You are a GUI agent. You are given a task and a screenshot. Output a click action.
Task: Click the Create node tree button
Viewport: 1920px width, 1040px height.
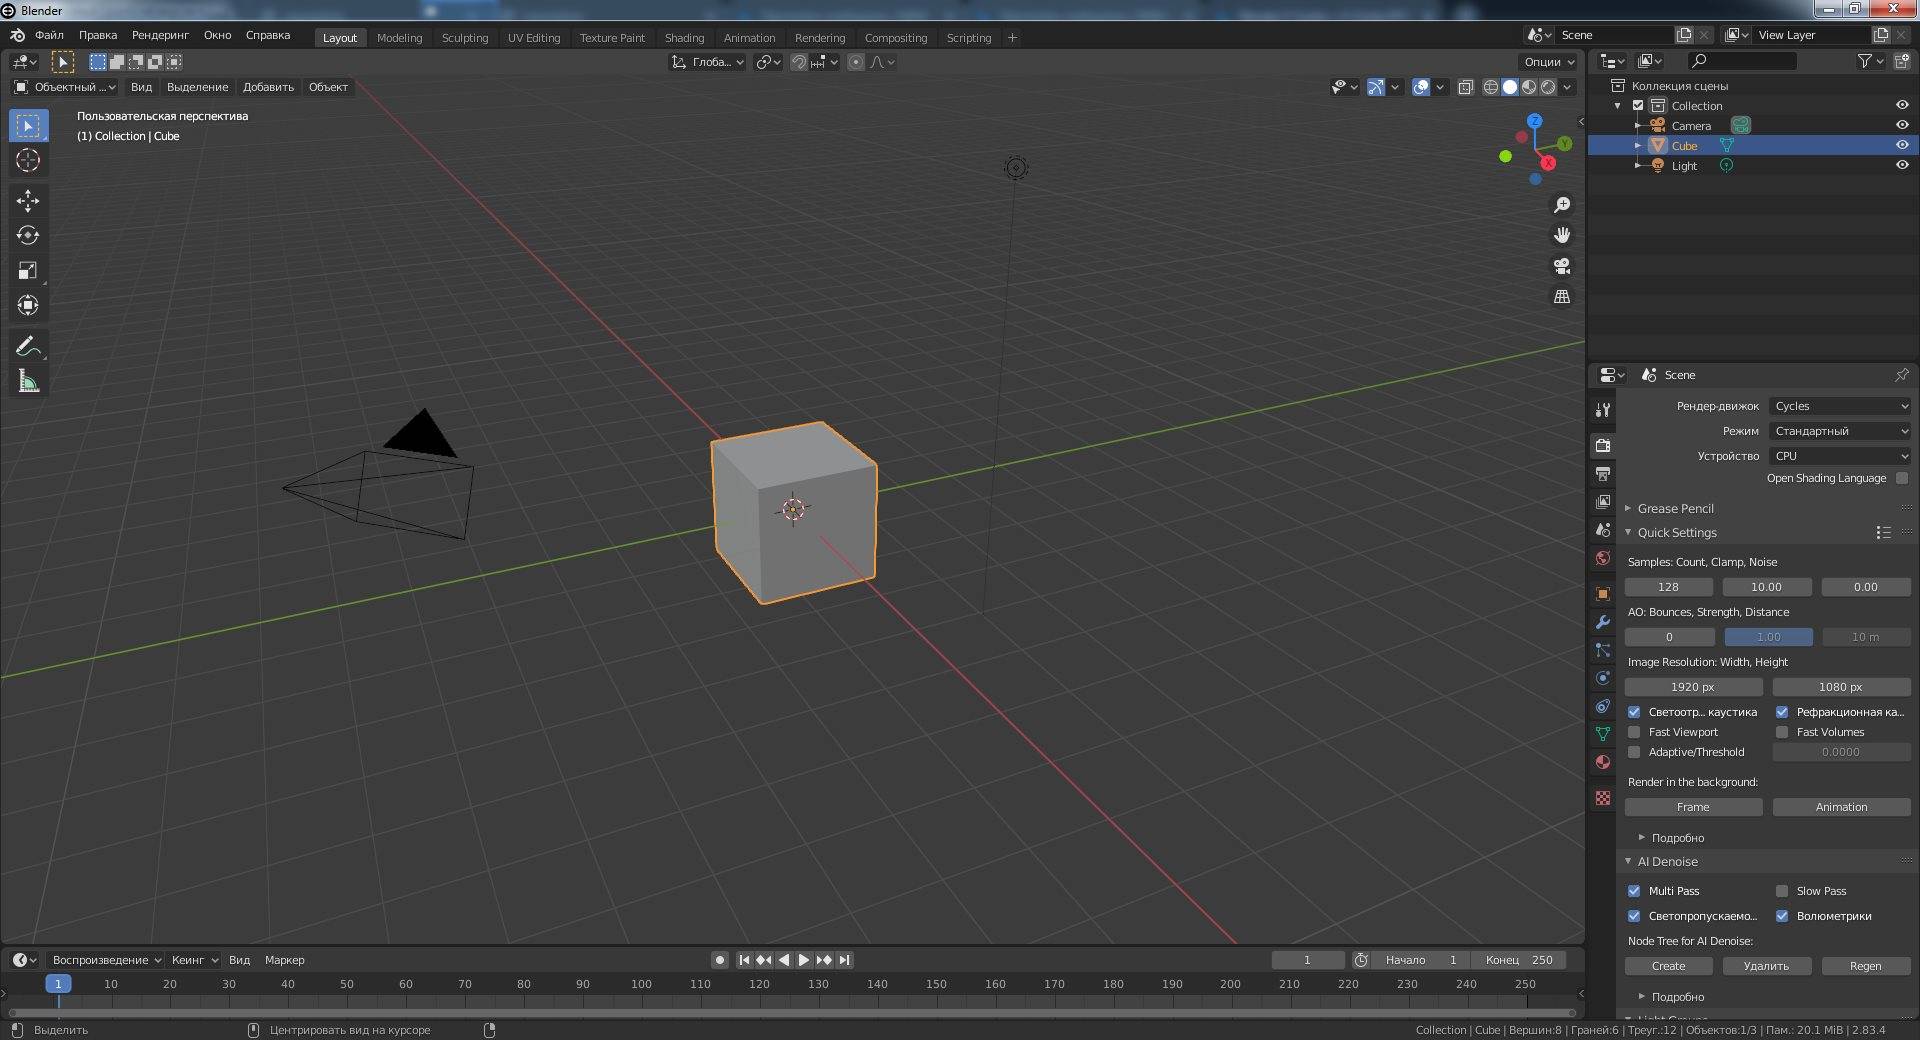(x=1668, y=966)
